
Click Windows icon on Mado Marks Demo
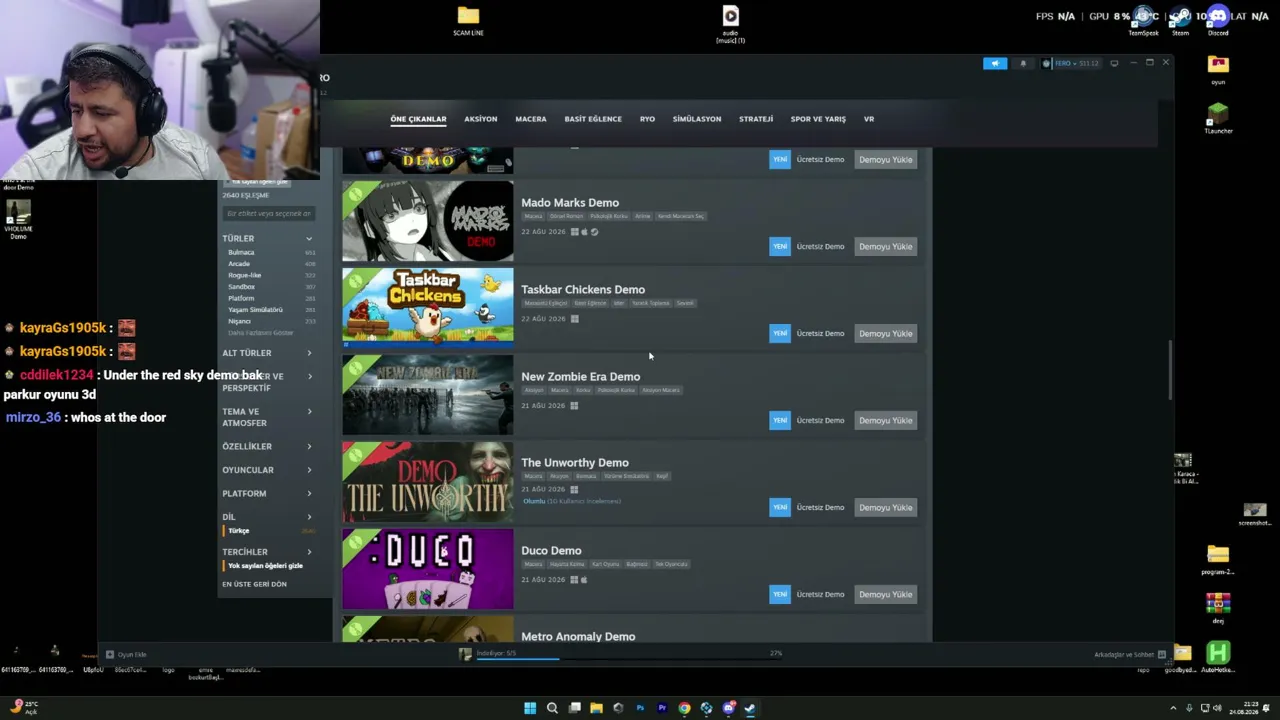tap(574, 232)
